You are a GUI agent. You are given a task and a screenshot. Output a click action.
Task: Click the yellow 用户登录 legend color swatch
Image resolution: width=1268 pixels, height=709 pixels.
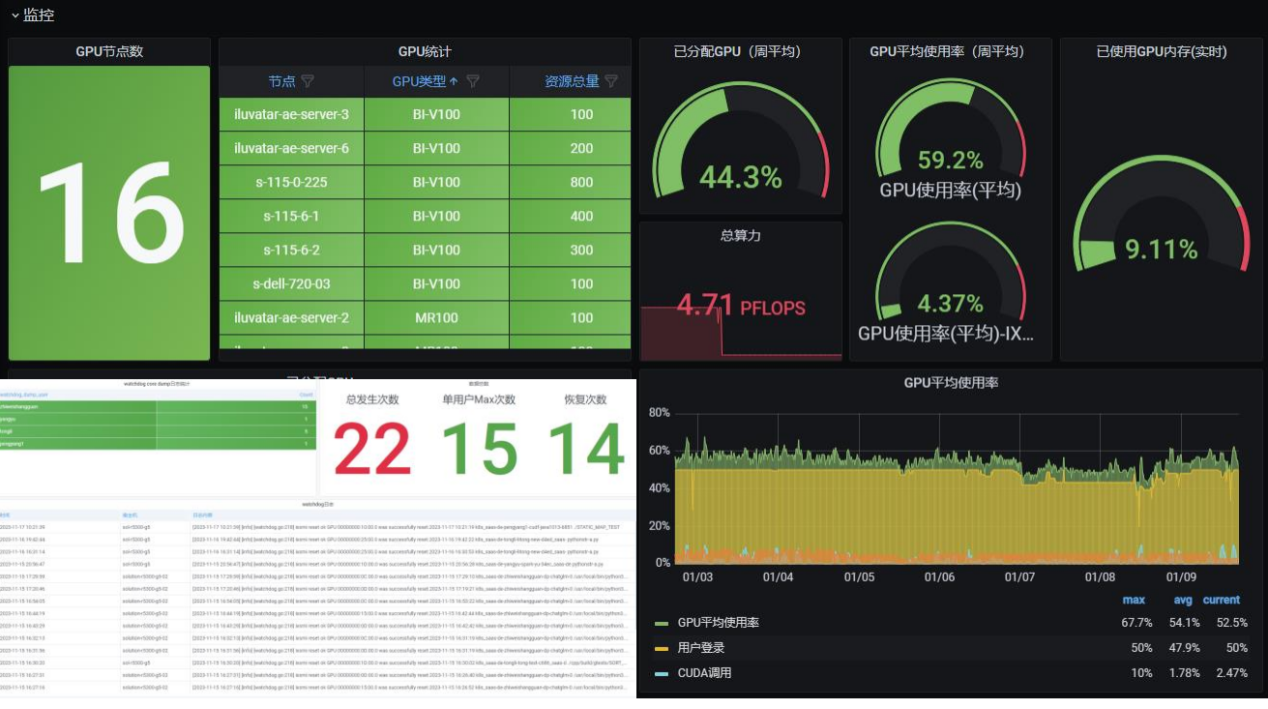click(661, 648)
